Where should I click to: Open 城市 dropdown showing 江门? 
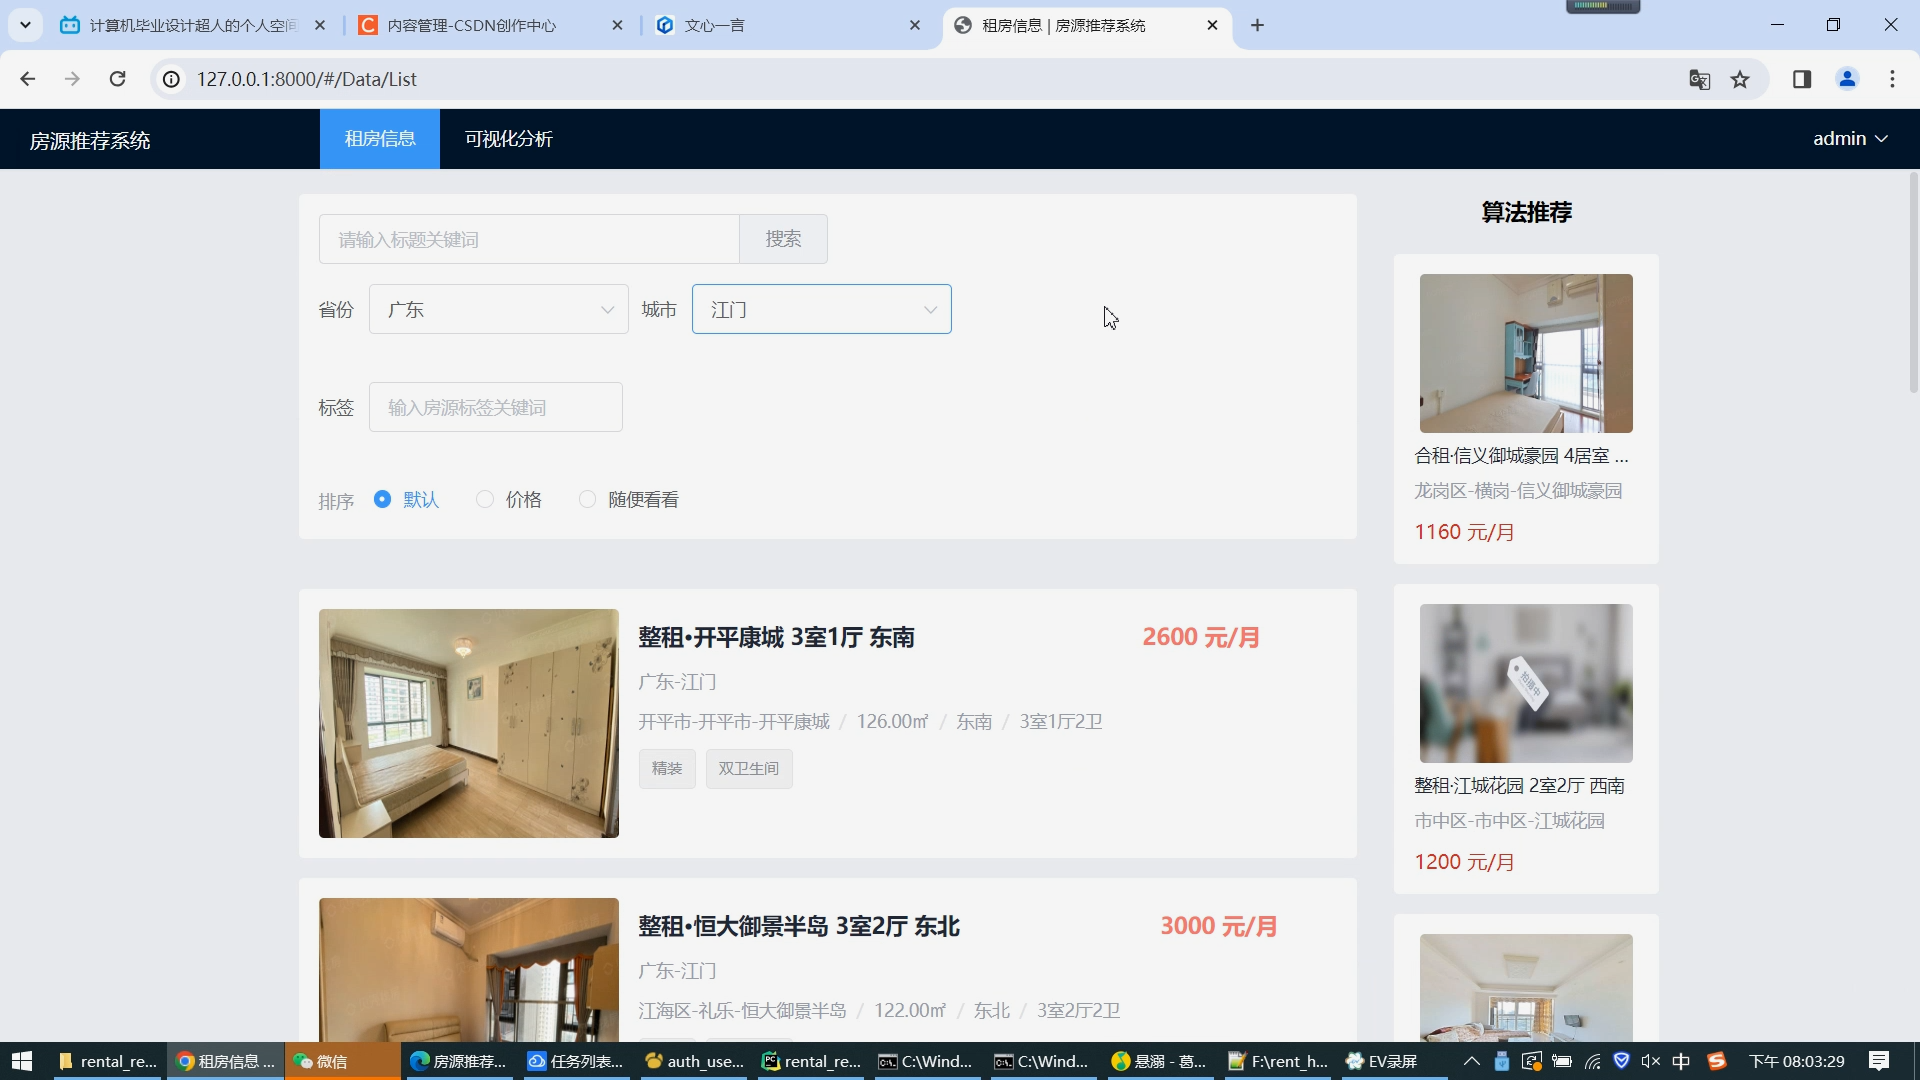821,310
